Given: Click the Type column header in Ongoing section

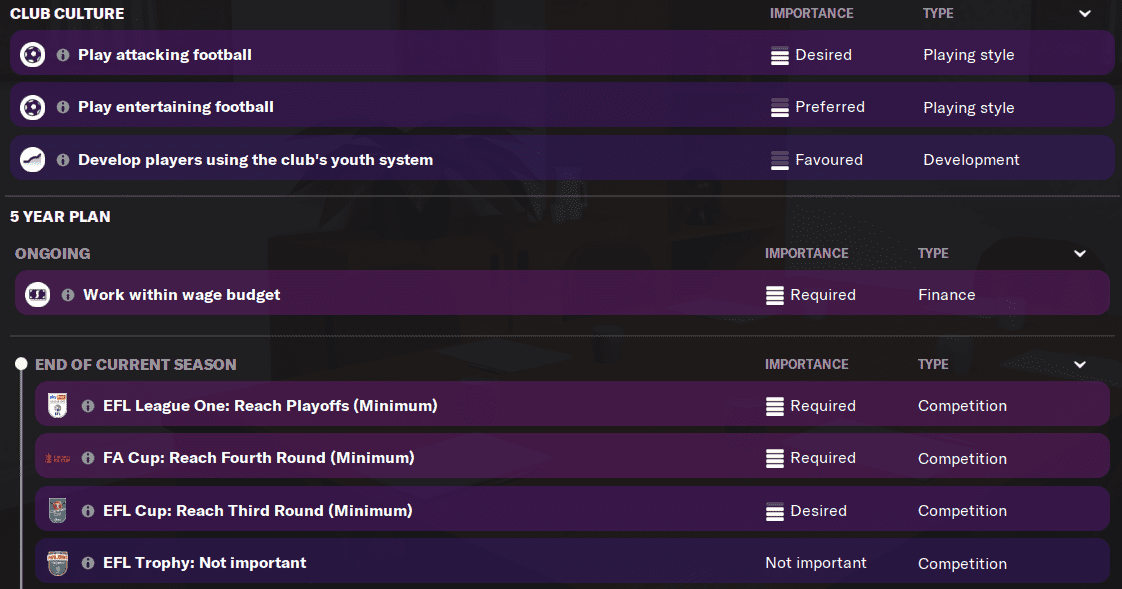Looking at the screenshot, I should click(932, 254).
